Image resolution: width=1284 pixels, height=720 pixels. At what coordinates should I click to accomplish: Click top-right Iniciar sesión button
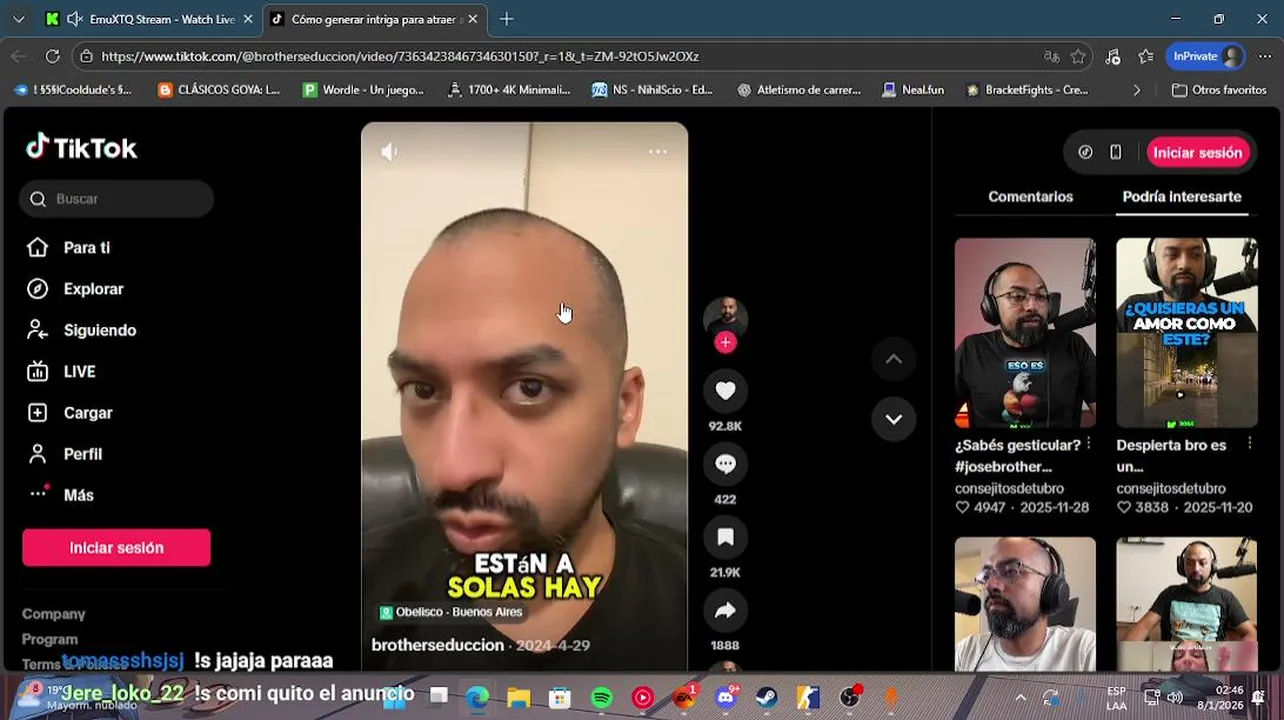tap(1197, 153)
